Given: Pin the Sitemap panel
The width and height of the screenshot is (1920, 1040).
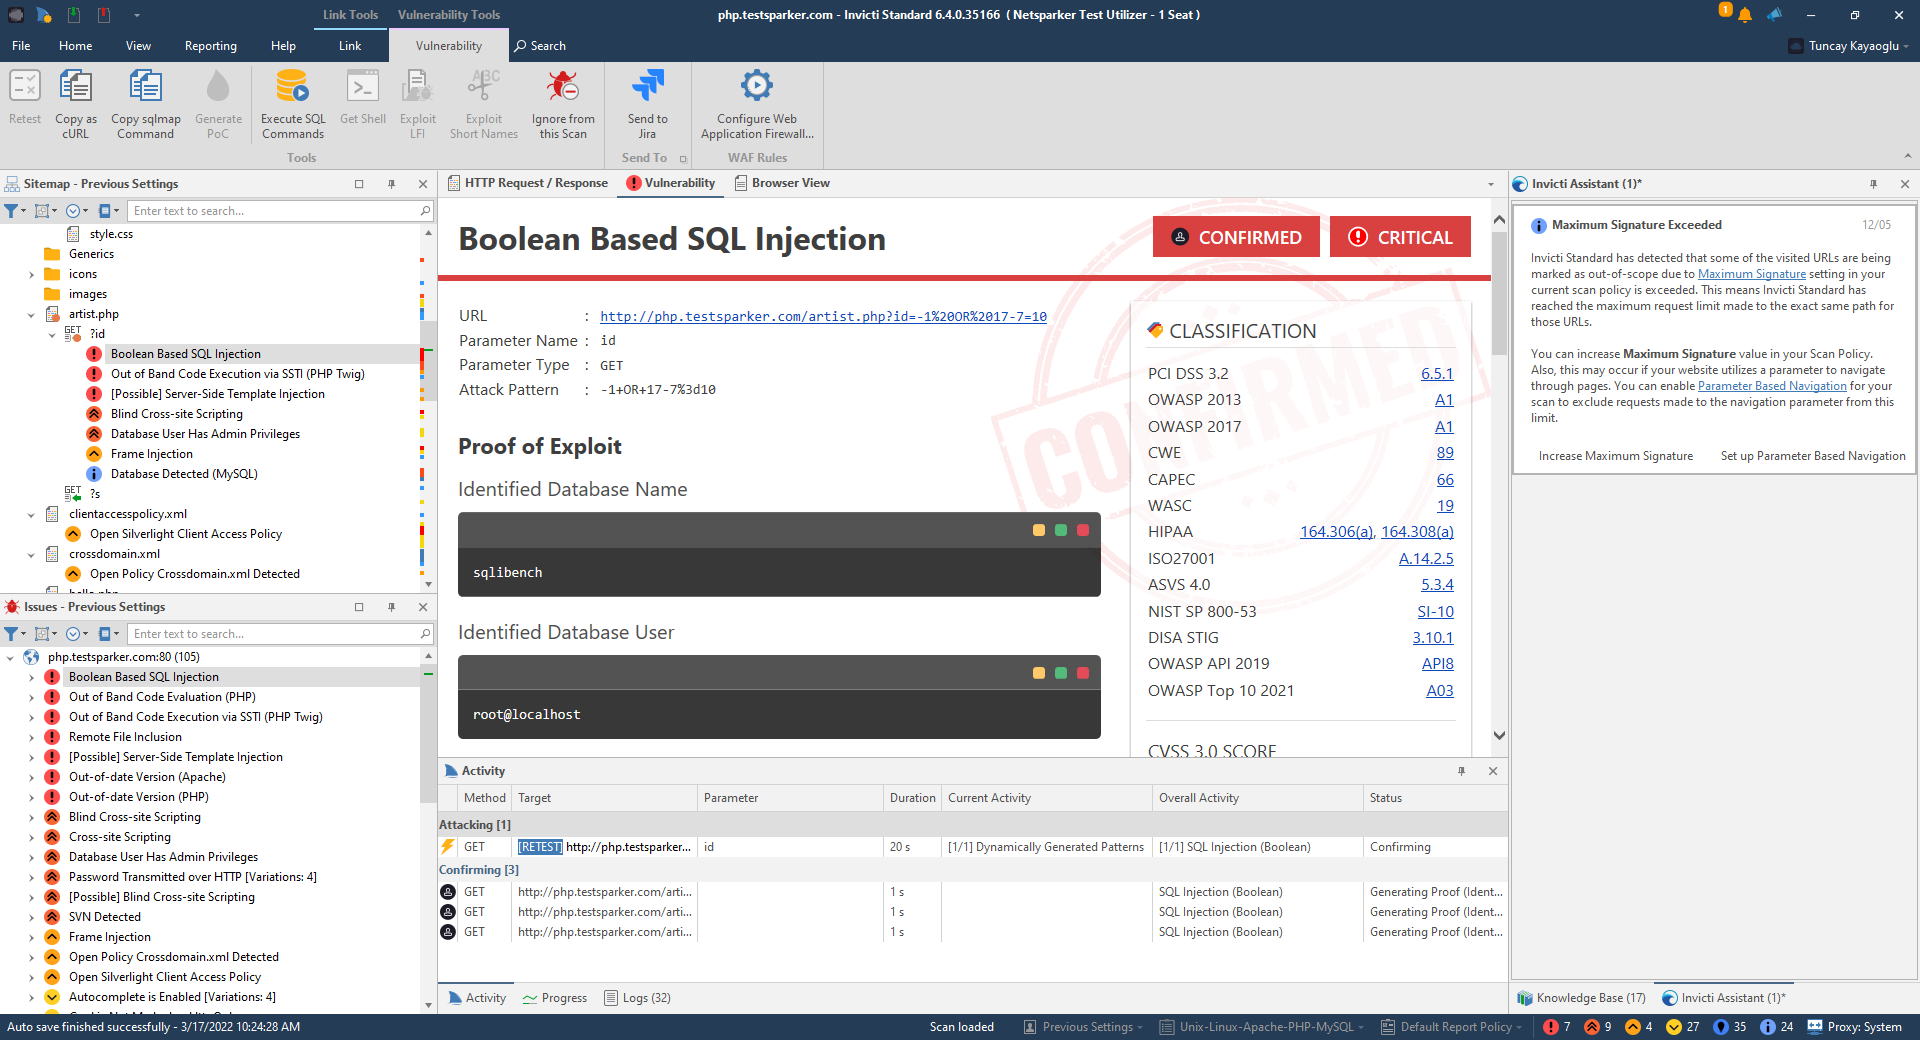Looking at the screenshot, I should coord(391,184).
